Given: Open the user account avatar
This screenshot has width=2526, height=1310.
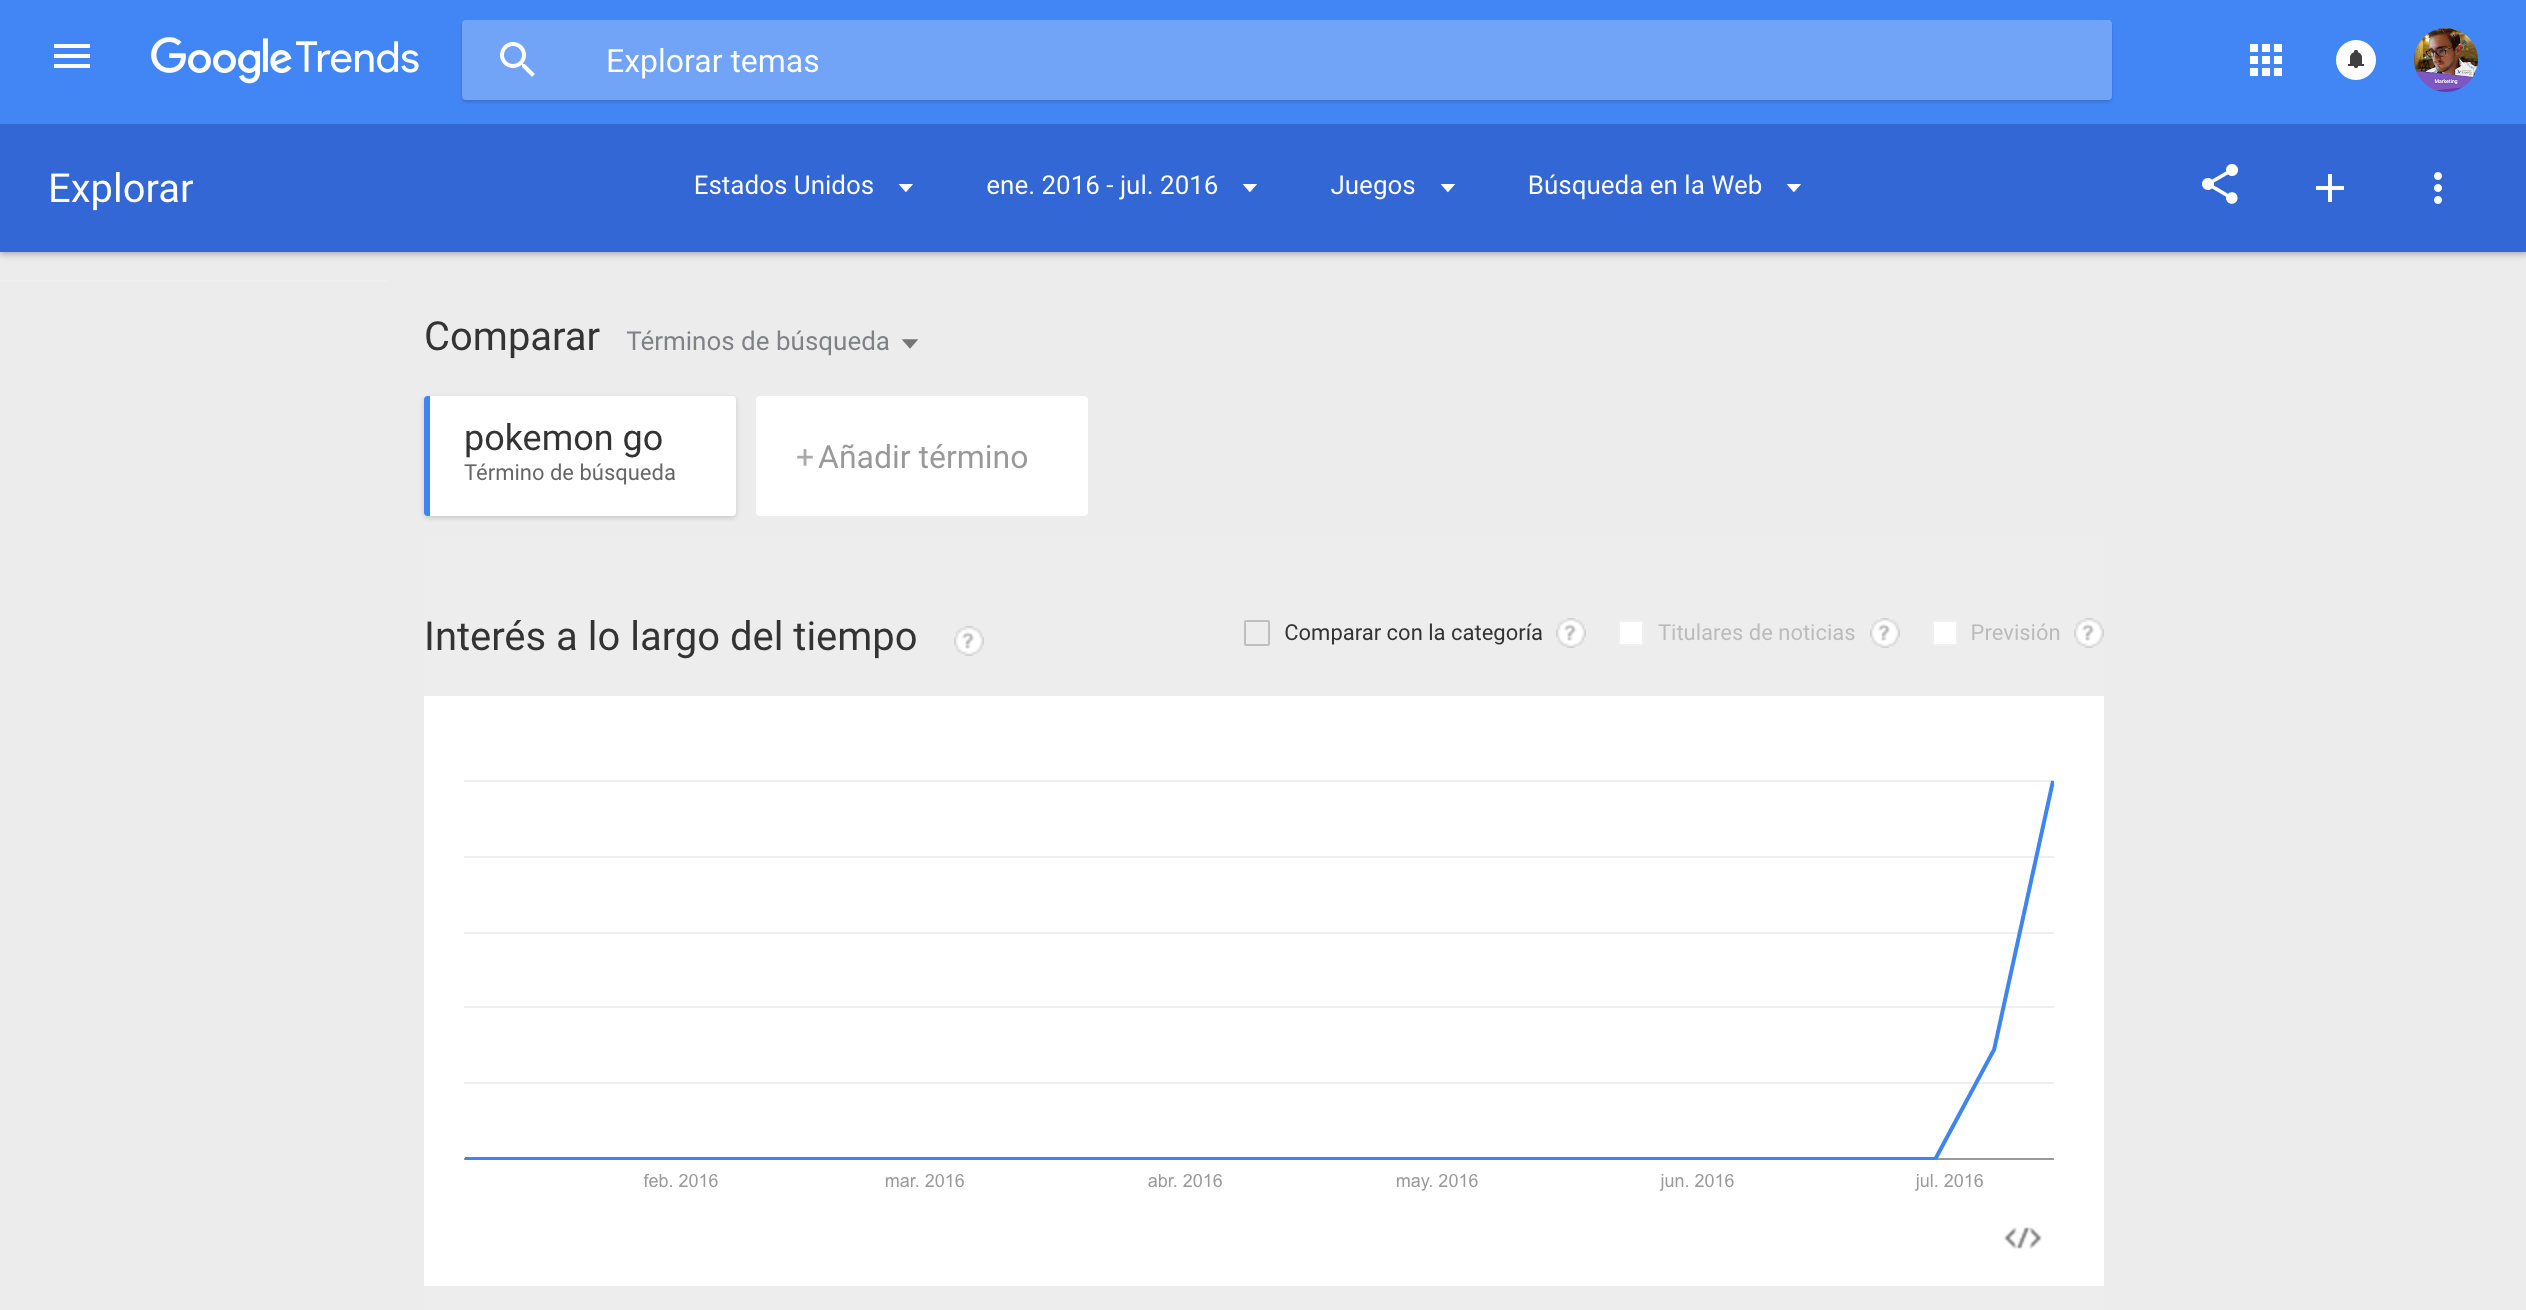Looking at the screenshot, I should 2446,60.
